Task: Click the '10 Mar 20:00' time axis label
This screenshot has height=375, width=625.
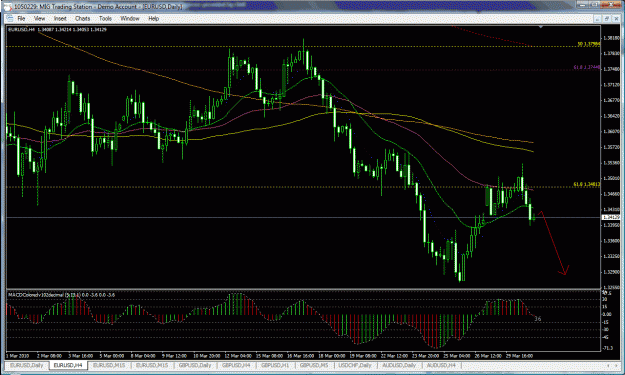Action: click(x=206, y=355)
